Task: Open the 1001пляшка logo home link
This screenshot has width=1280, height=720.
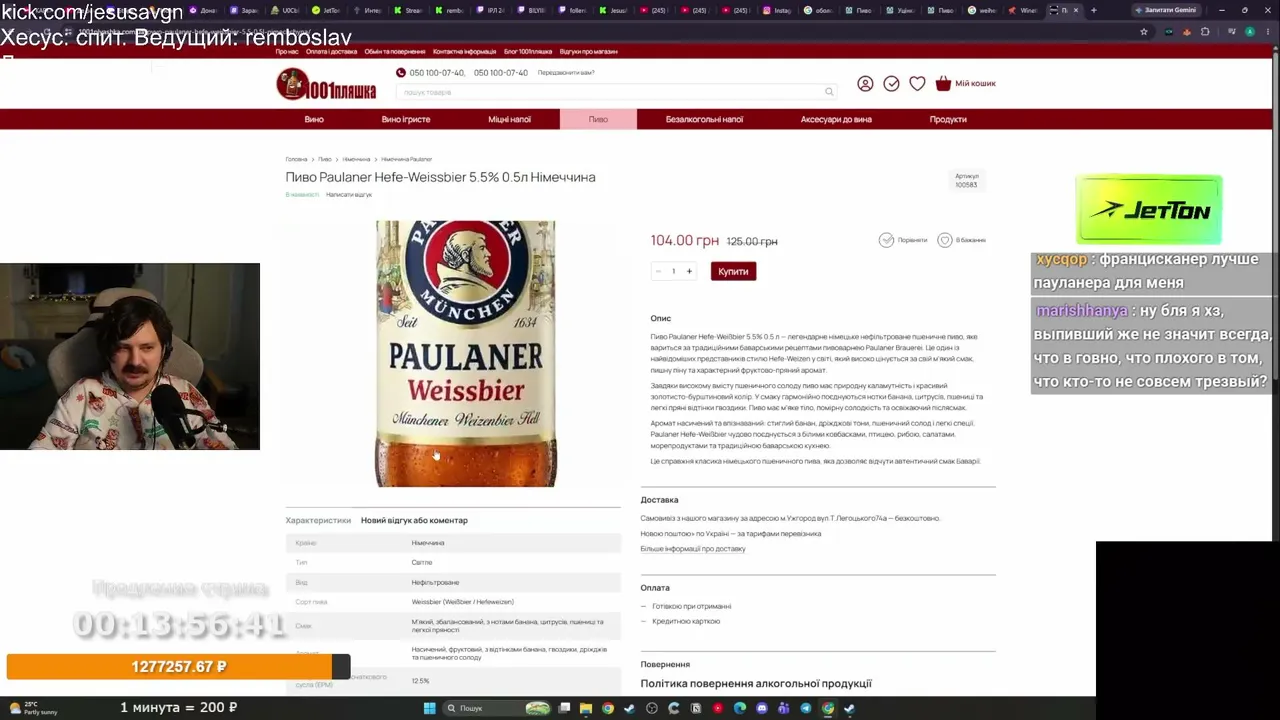Action: click(x=326, y=84)
